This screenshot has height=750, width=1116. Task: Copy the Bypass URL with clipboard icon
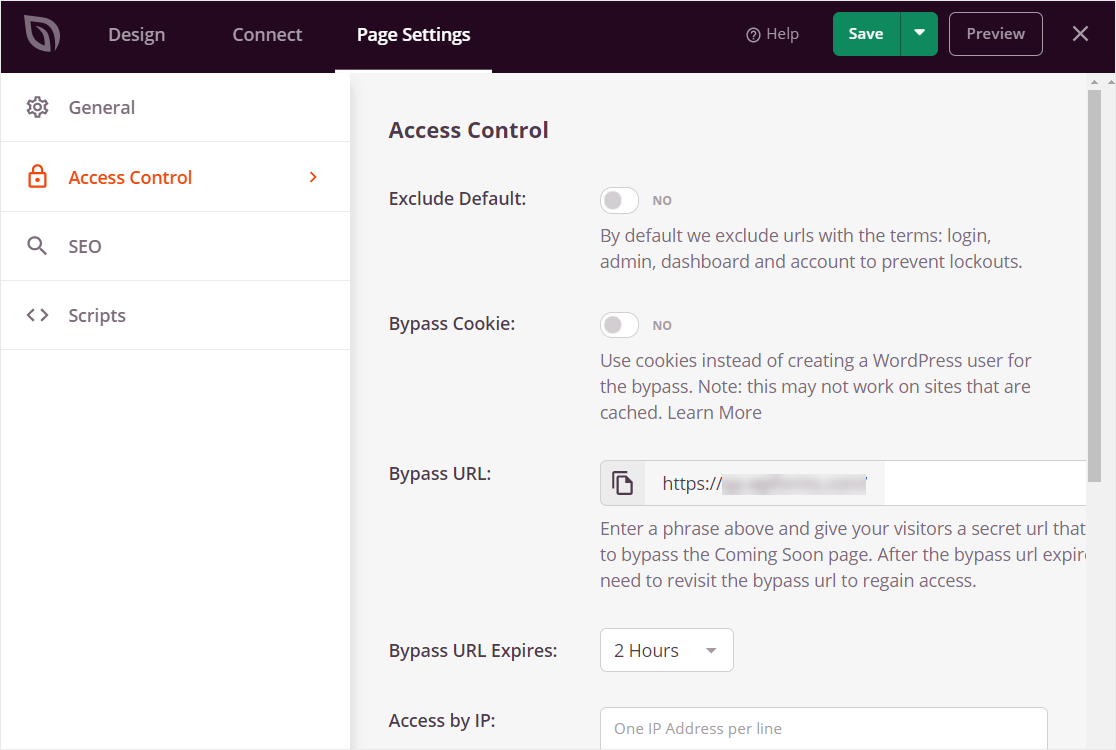point(623,484)
